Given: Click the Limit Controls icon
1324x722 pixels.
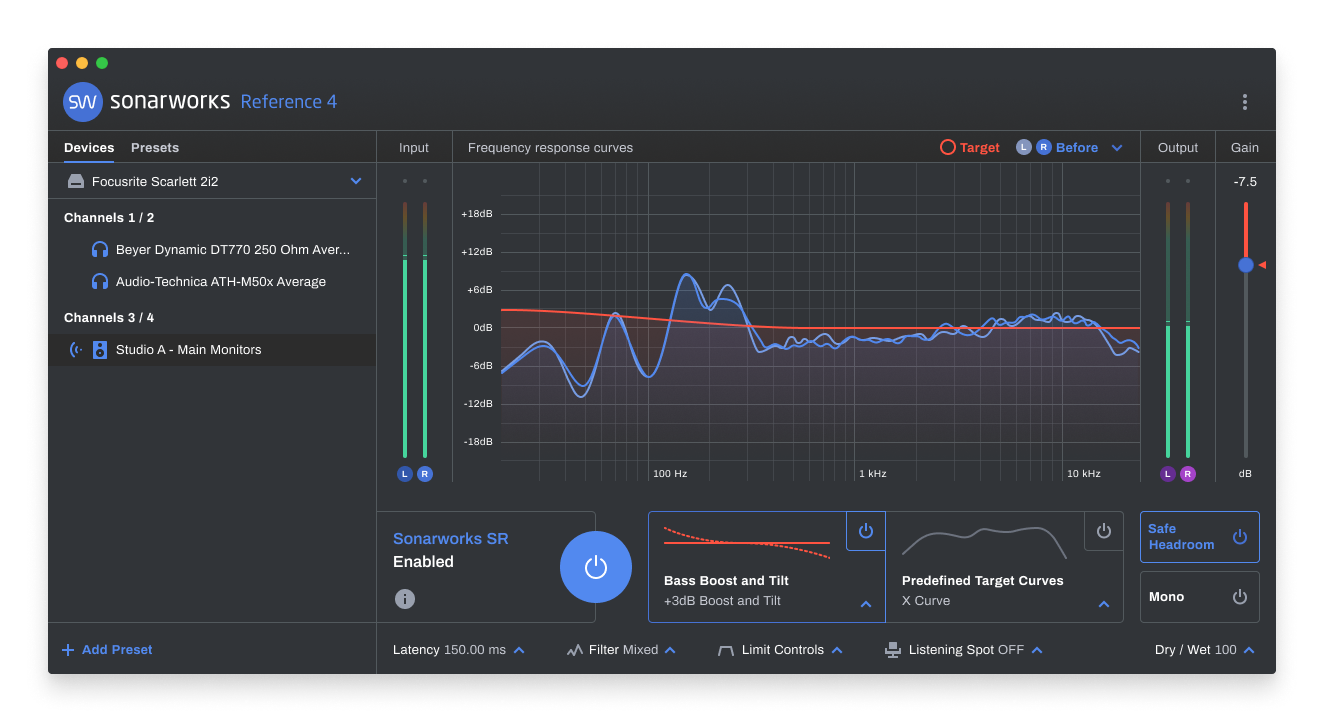Looking at the screenshot, I should pyautogui.click(x=726, y=650).
